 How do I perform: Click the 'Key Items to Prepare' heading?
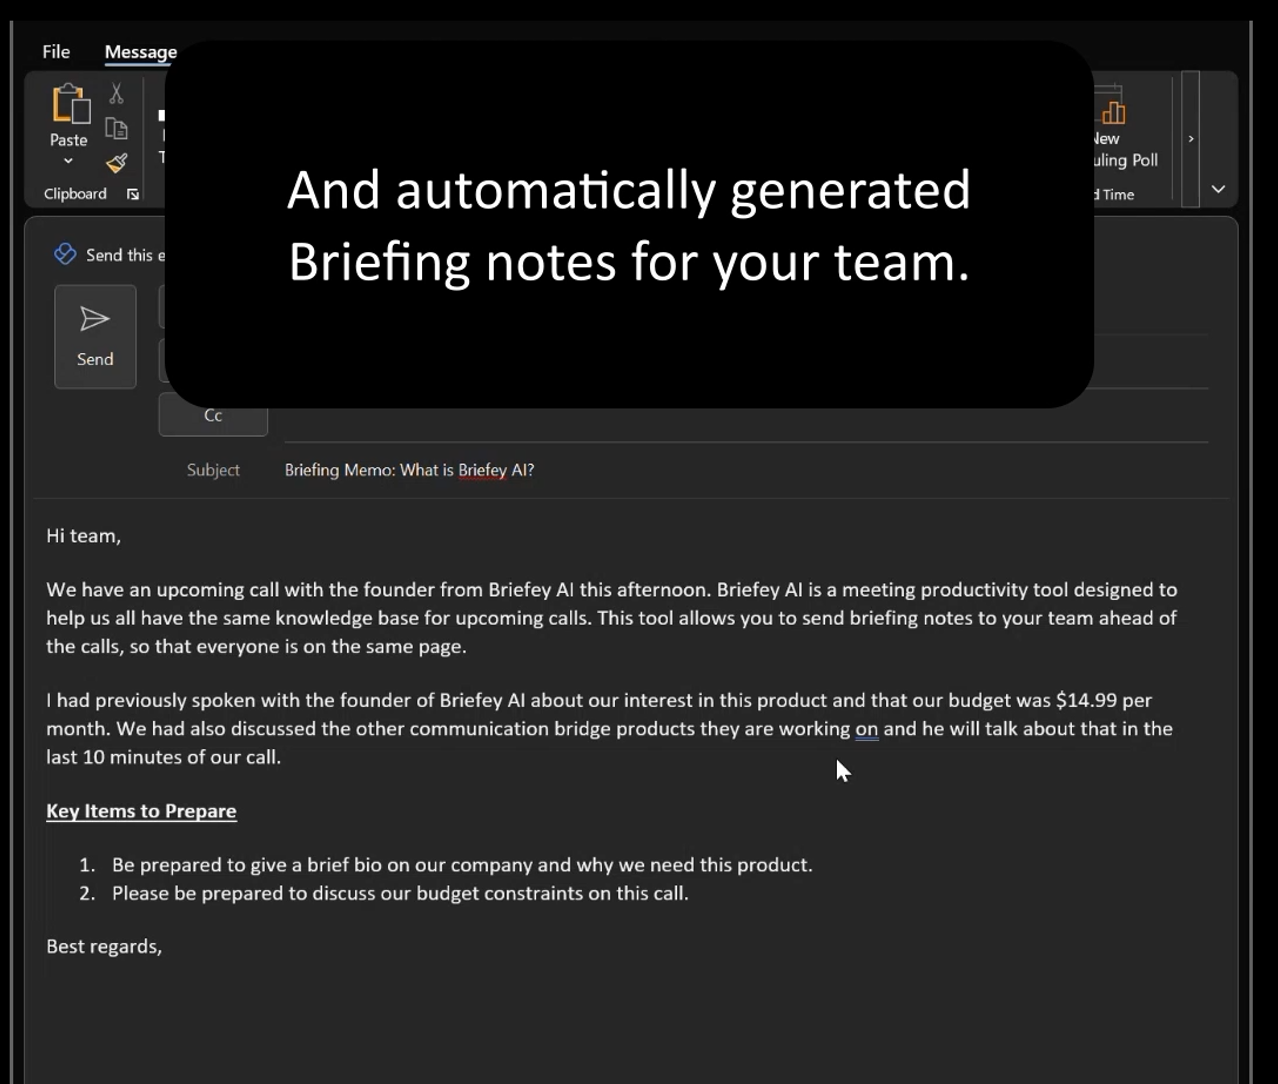pyautogui.click(x=141, y=811)
